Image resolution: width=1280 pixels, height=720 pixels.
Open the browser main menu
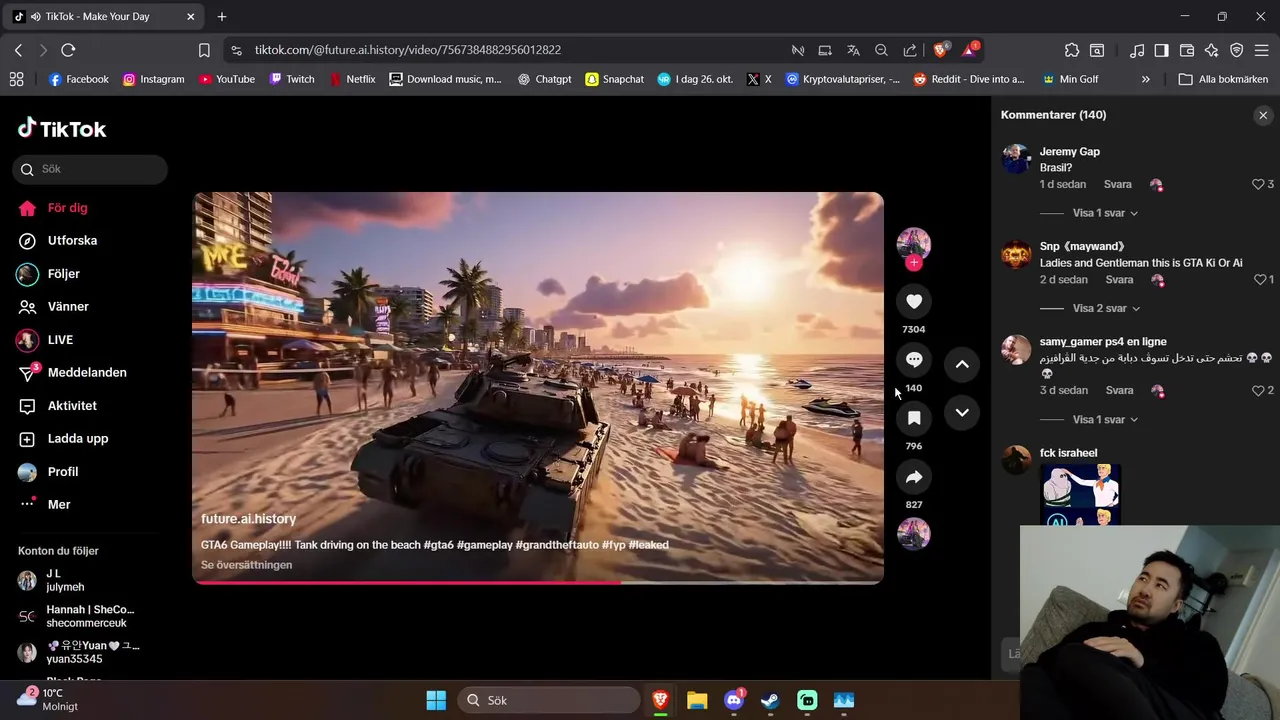[x=1261, y=50]
